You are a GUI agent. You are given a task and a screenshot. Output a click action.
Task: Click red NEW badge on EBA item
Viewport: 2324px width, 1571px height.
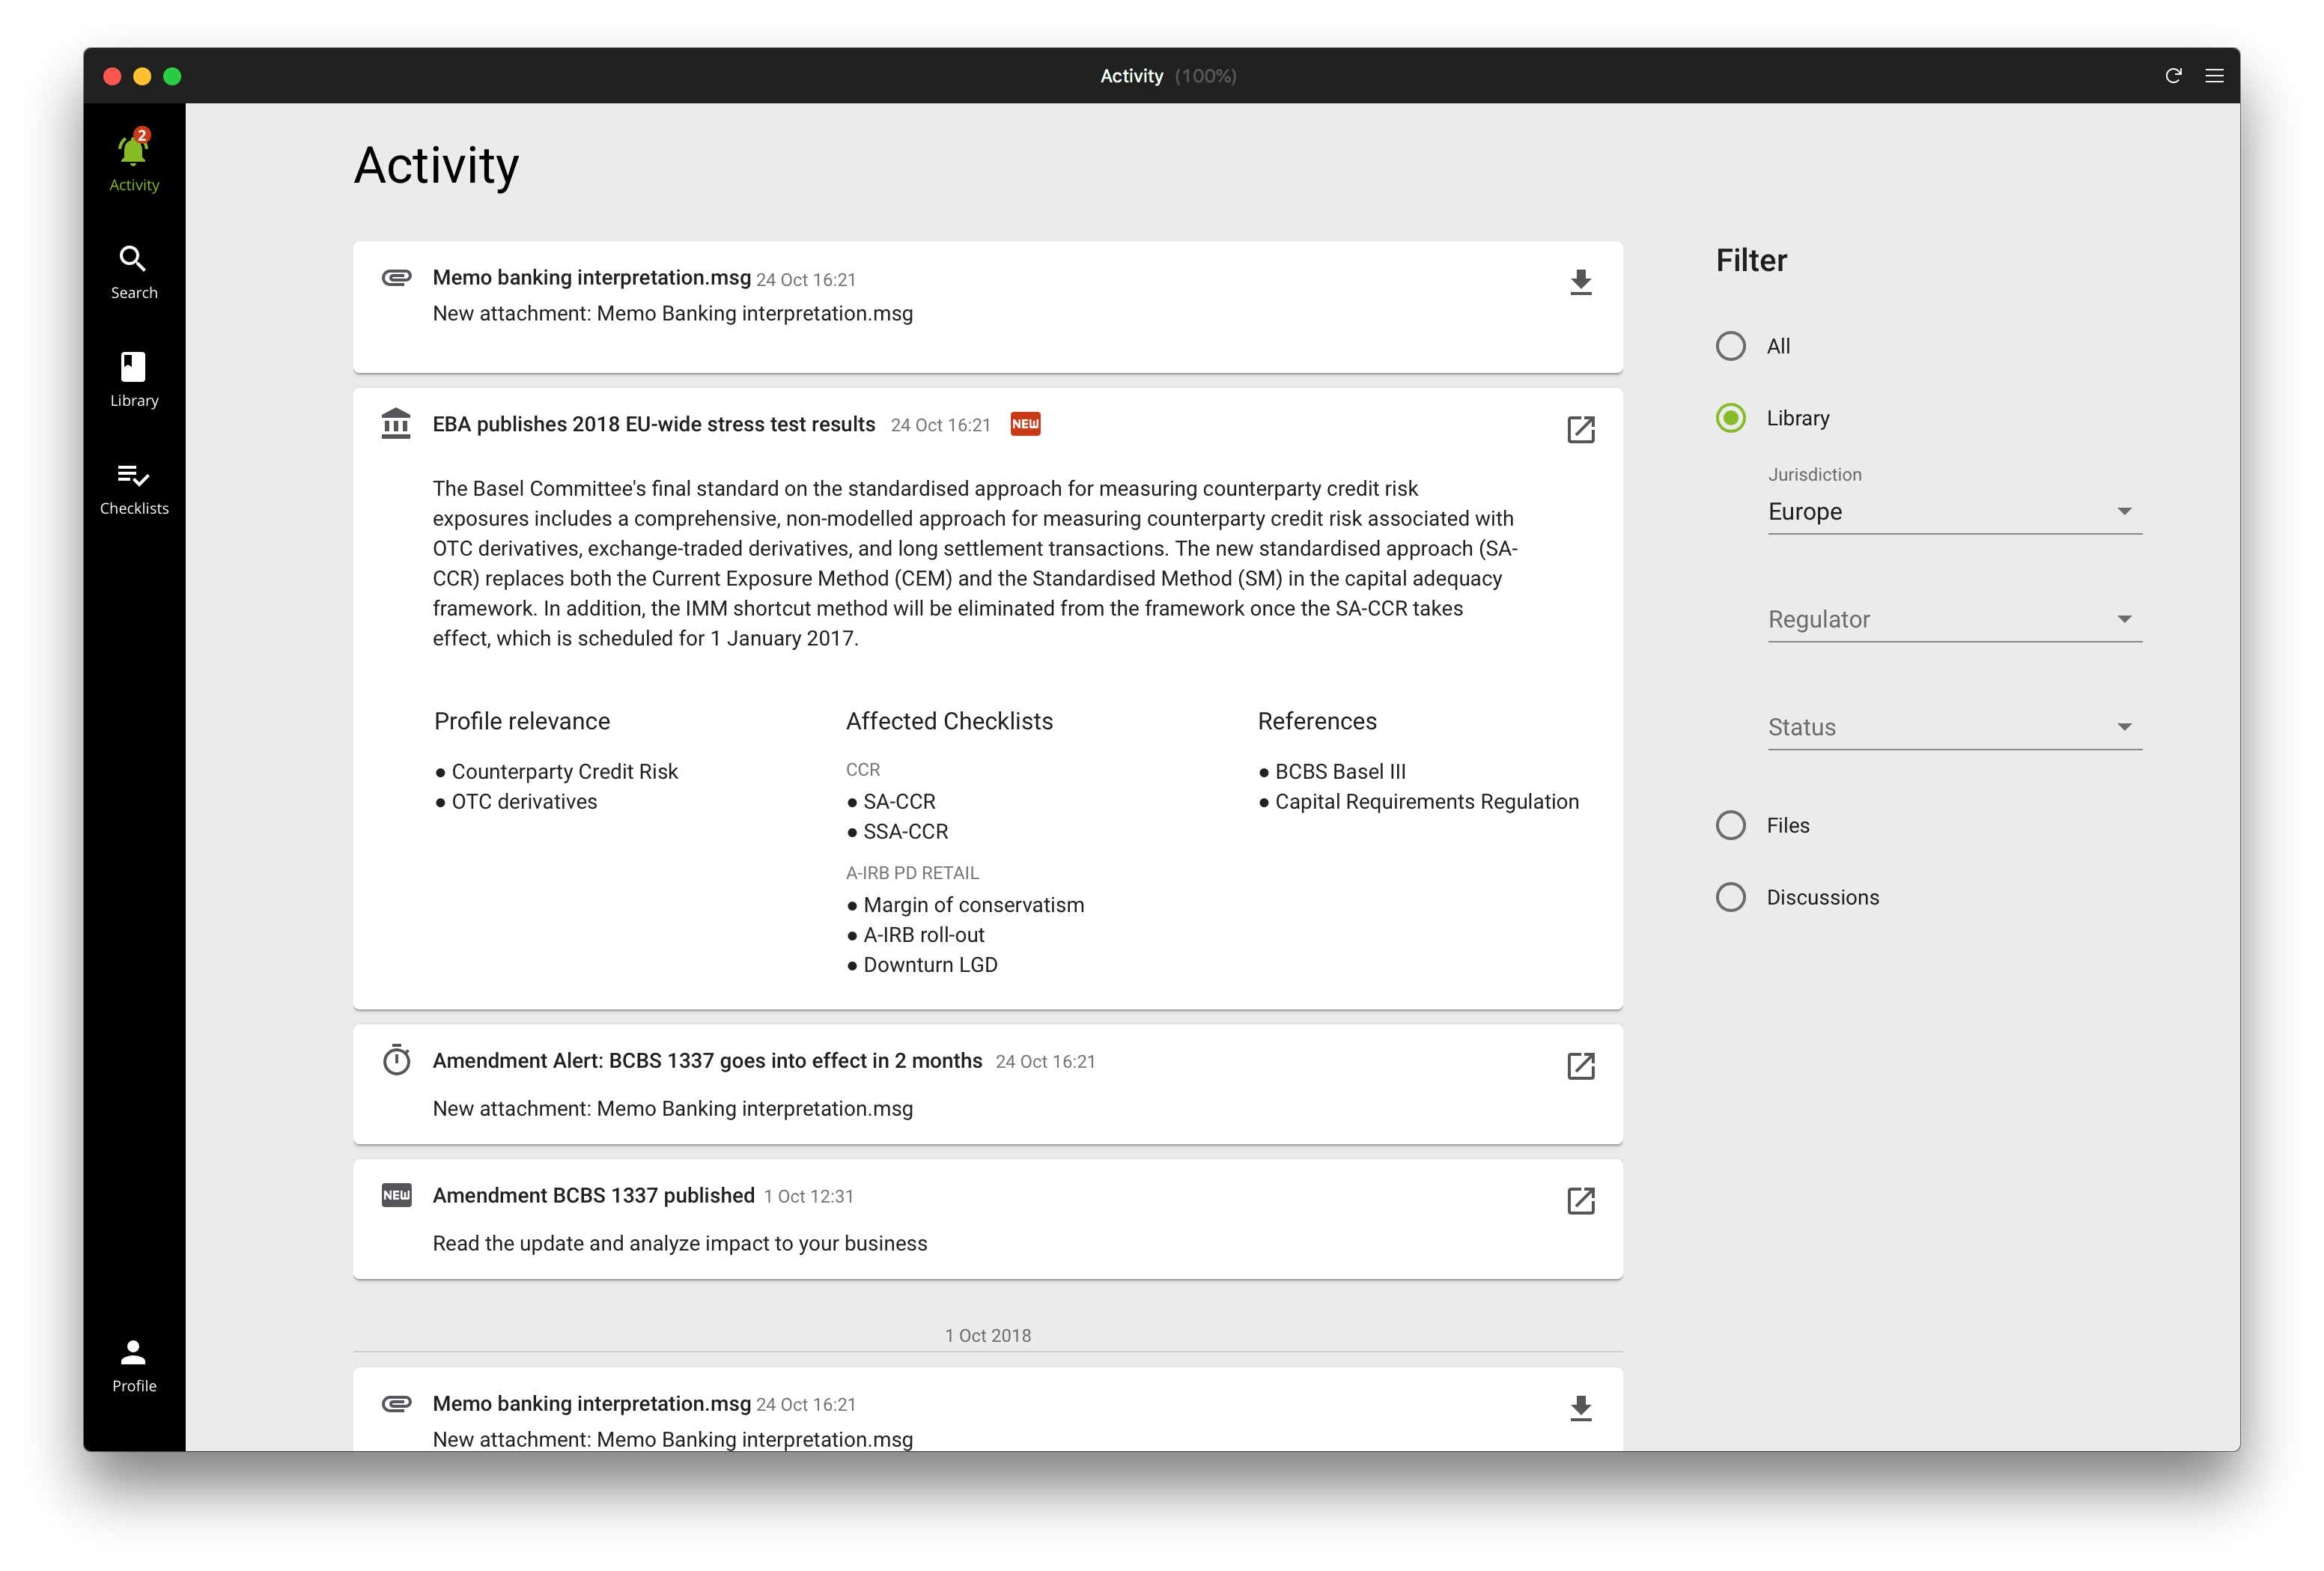coord(1025,424)
